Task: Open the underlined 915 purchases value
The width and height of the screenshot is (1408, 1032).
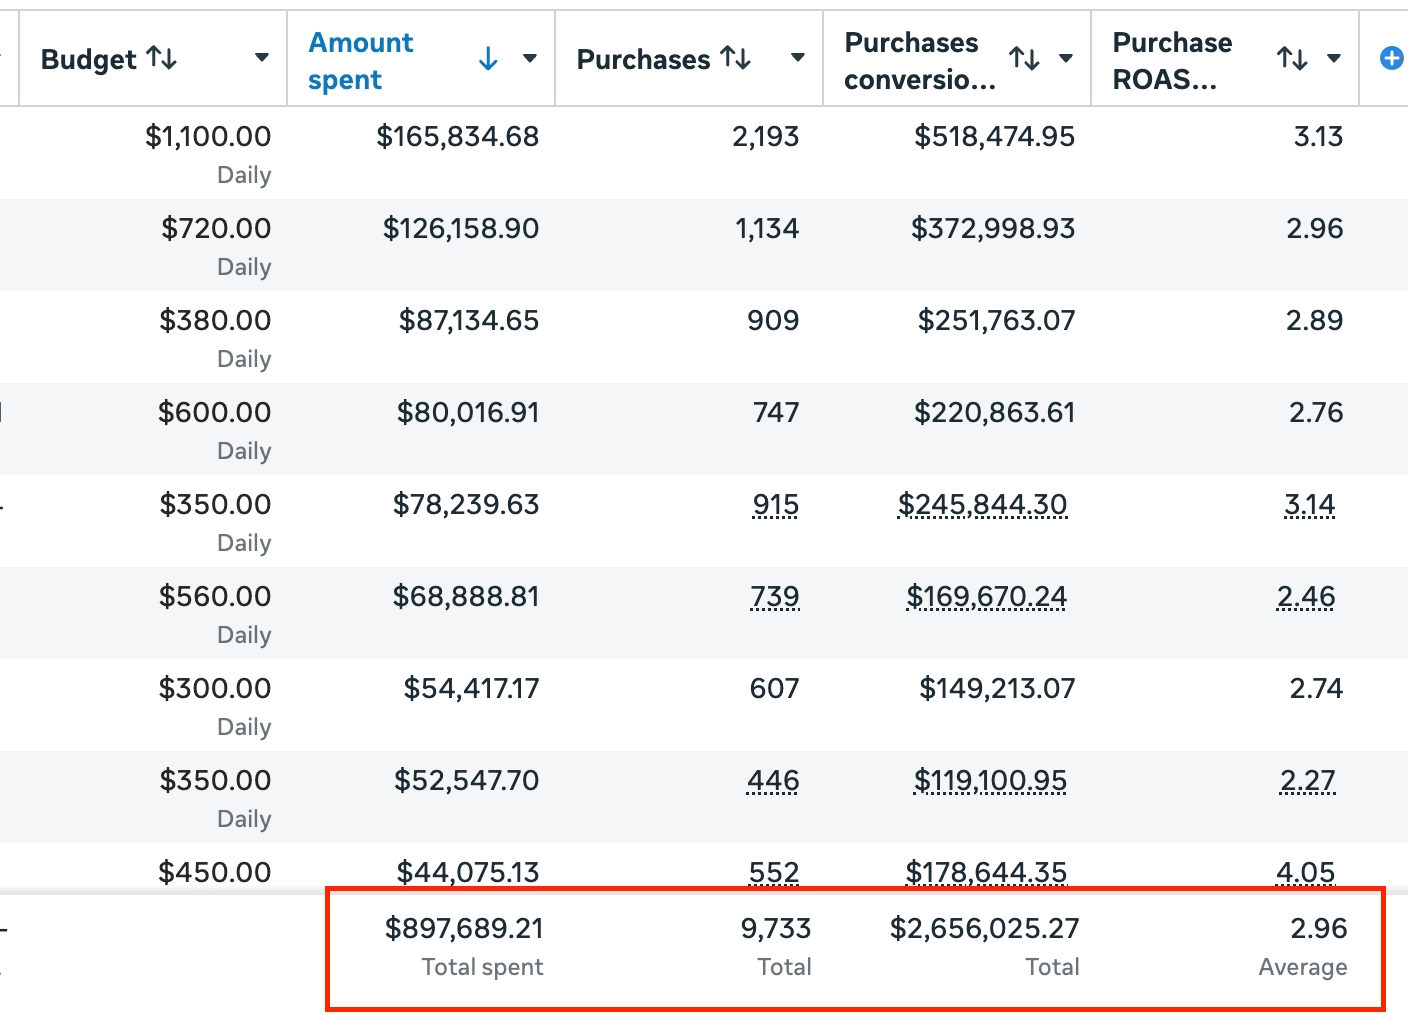Action: [776, 505]
